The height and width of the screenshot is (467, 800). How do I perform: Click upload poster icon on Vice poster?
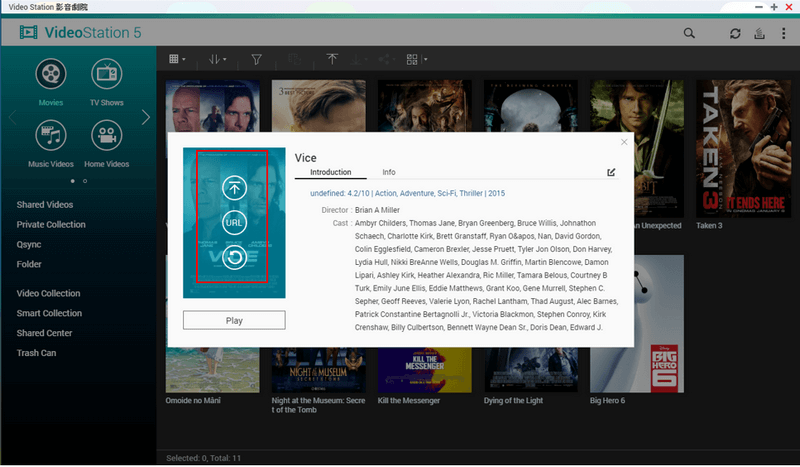[x=234, y=188]
